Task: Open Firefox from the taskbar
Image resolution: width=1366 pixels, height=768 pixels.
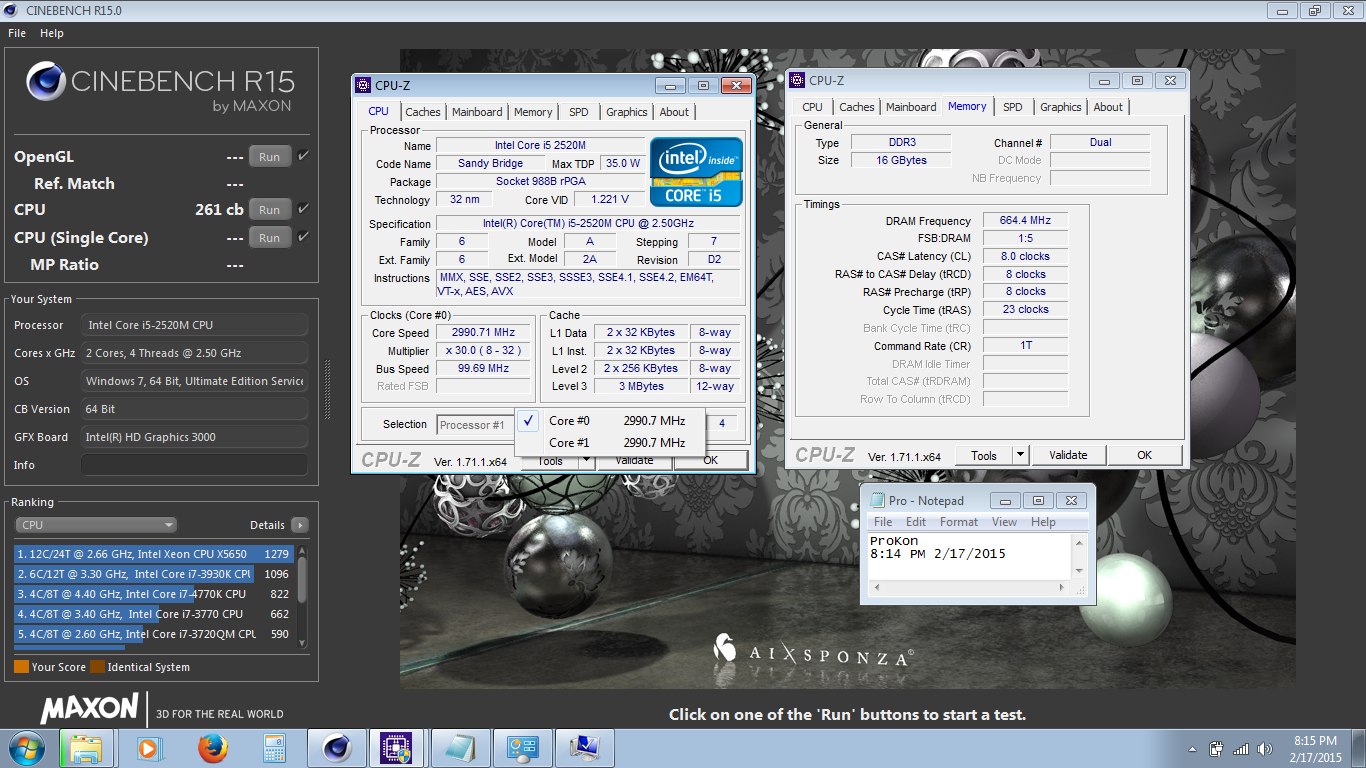Action: (211, 748)
